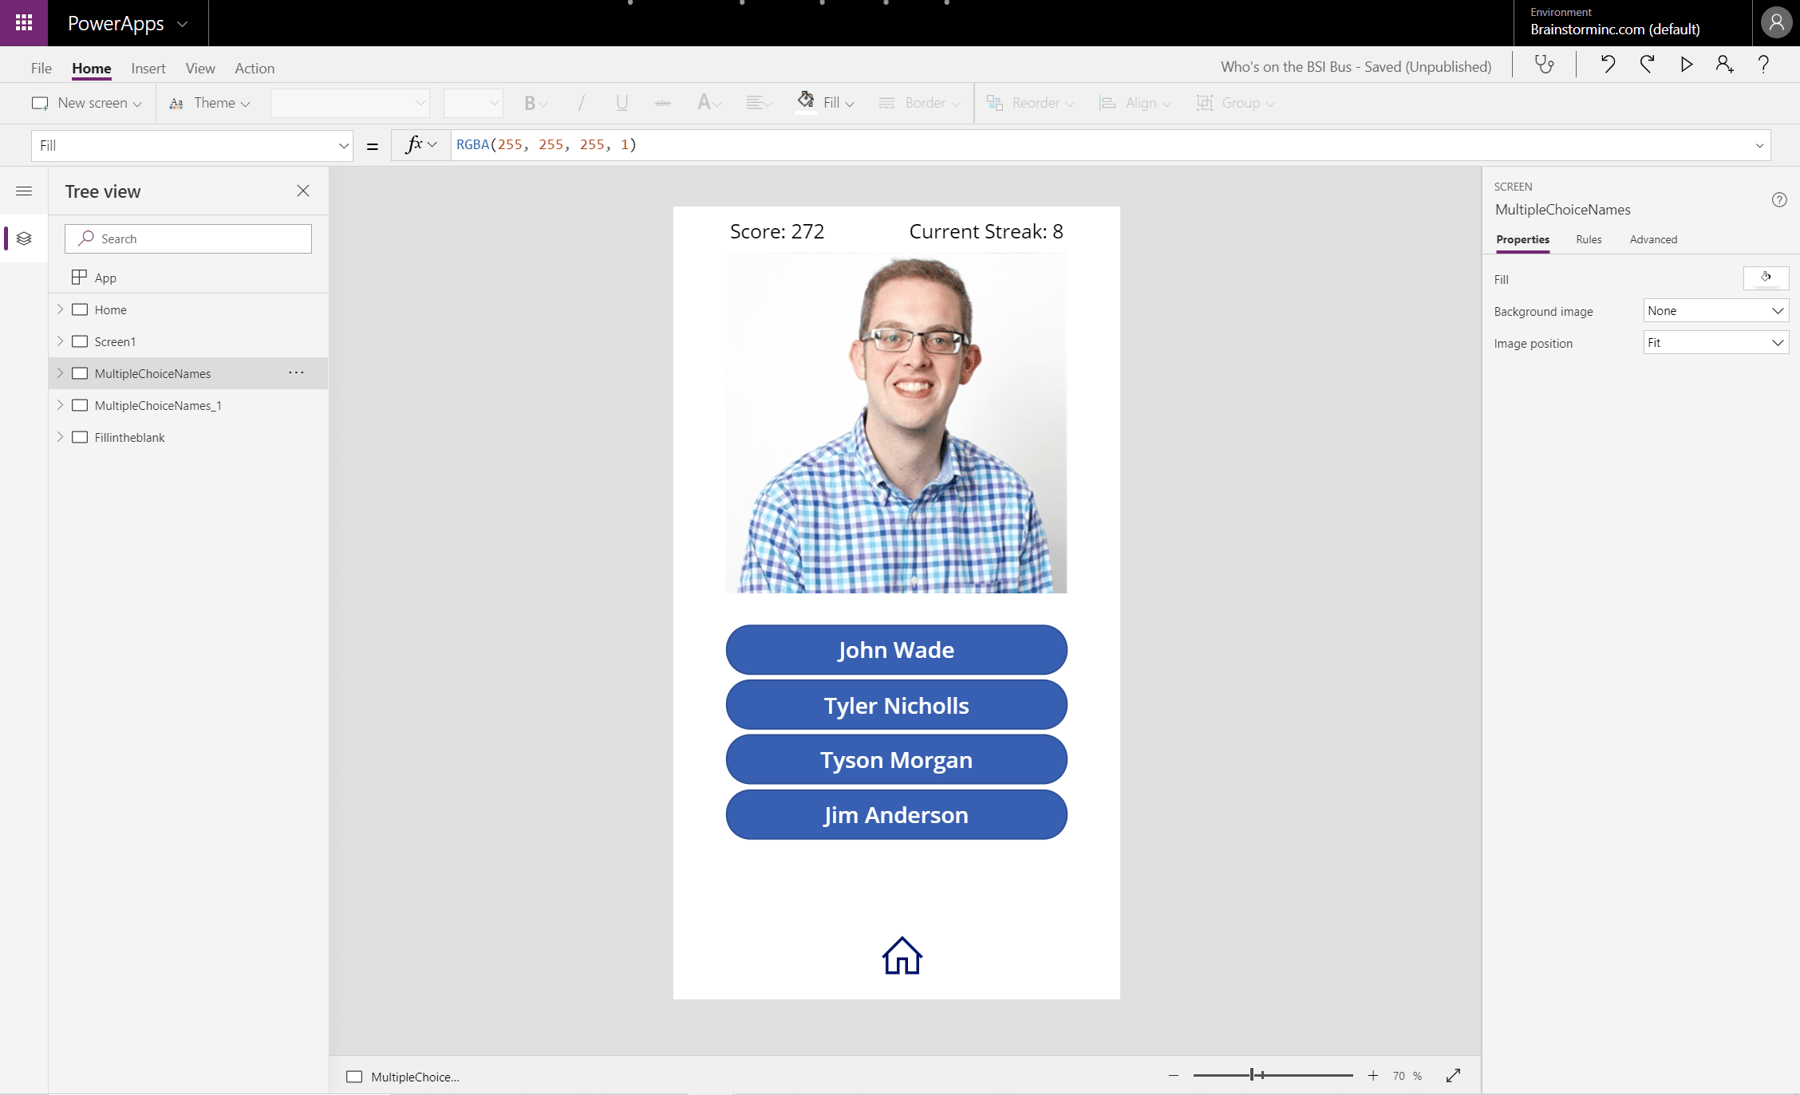Image resolution: width=1800 pixels, height=1095 pixels.
Task: Toggle underline formatting
Action: pyautogui.click(x=622, y=102)
